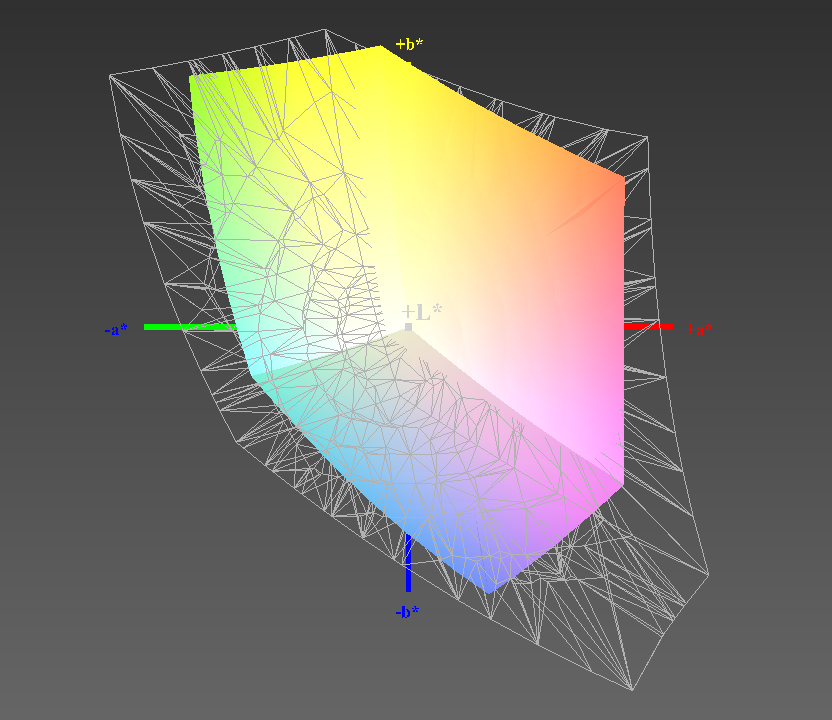832x720 pixels.
Task: Click the +L* label at center
Action: [x=424, y=311]
